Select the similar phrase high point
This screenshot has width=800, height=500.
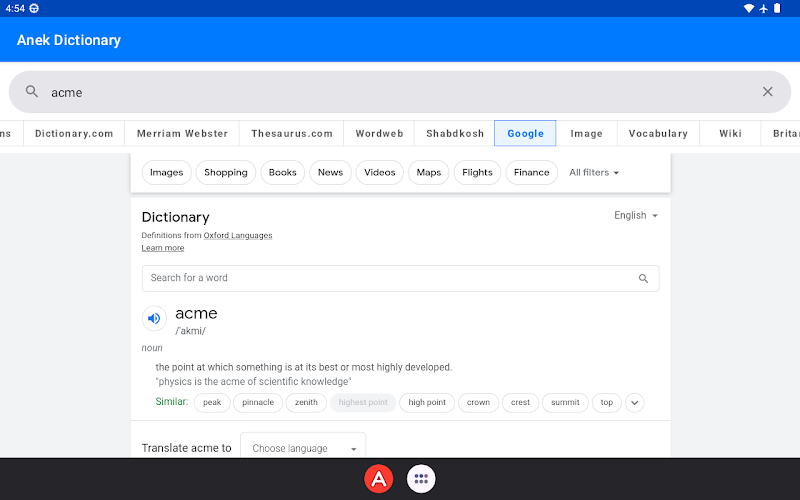point(427,403)
